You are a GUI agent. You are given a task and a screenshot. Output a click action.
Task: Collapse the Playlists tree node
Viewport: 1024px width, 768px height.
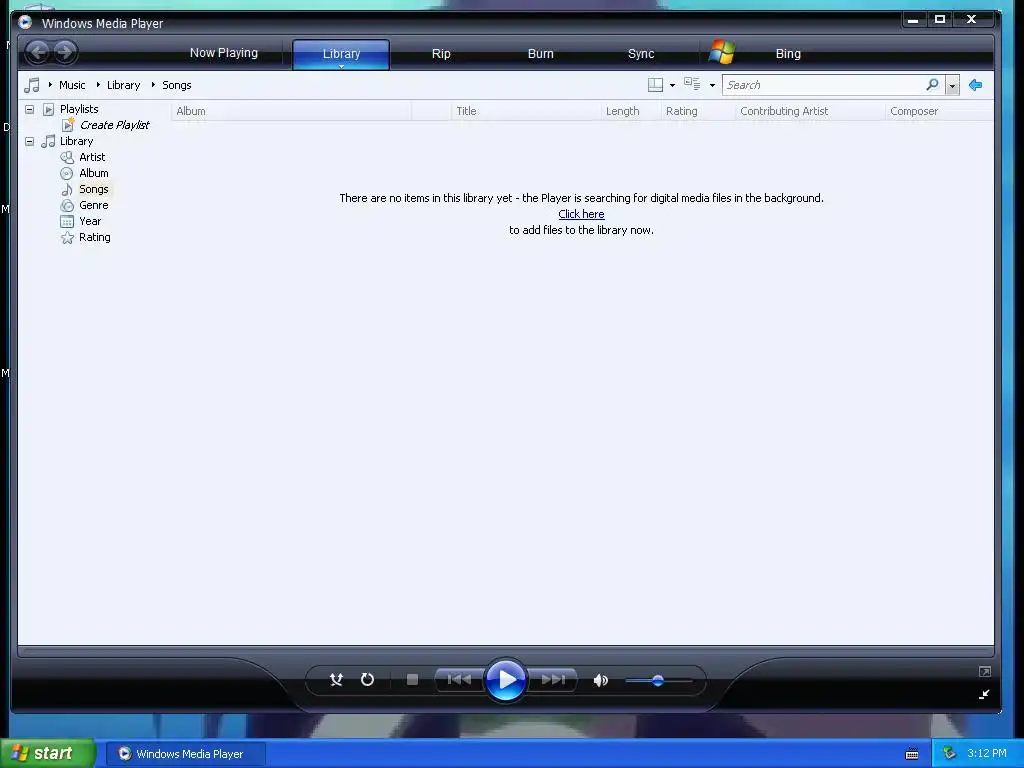[29, 109]
